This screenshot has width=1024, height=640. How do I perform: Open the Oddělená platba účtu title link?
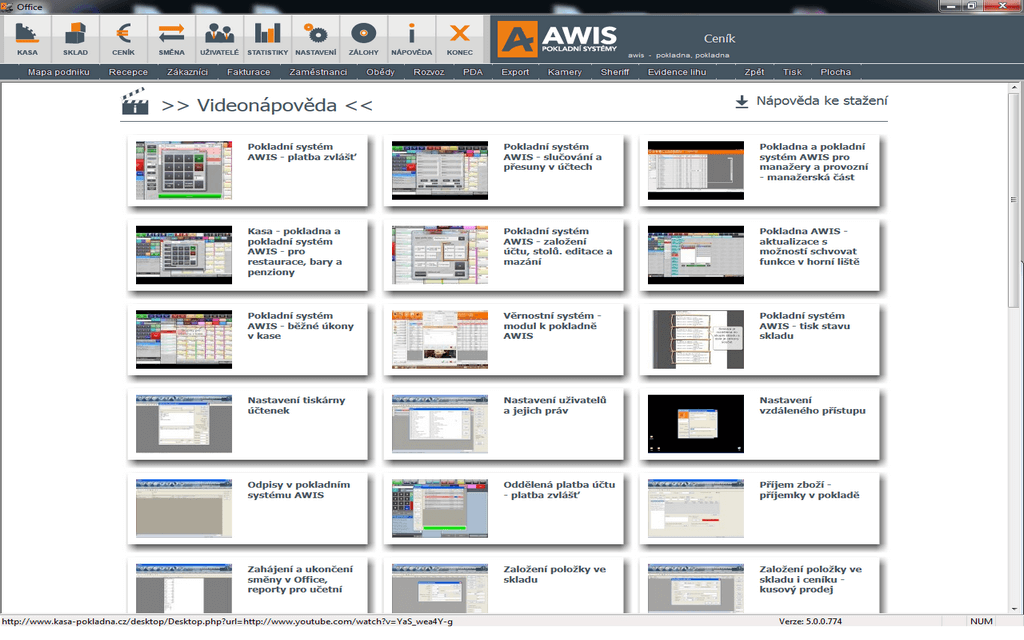[x=559, y=490]
